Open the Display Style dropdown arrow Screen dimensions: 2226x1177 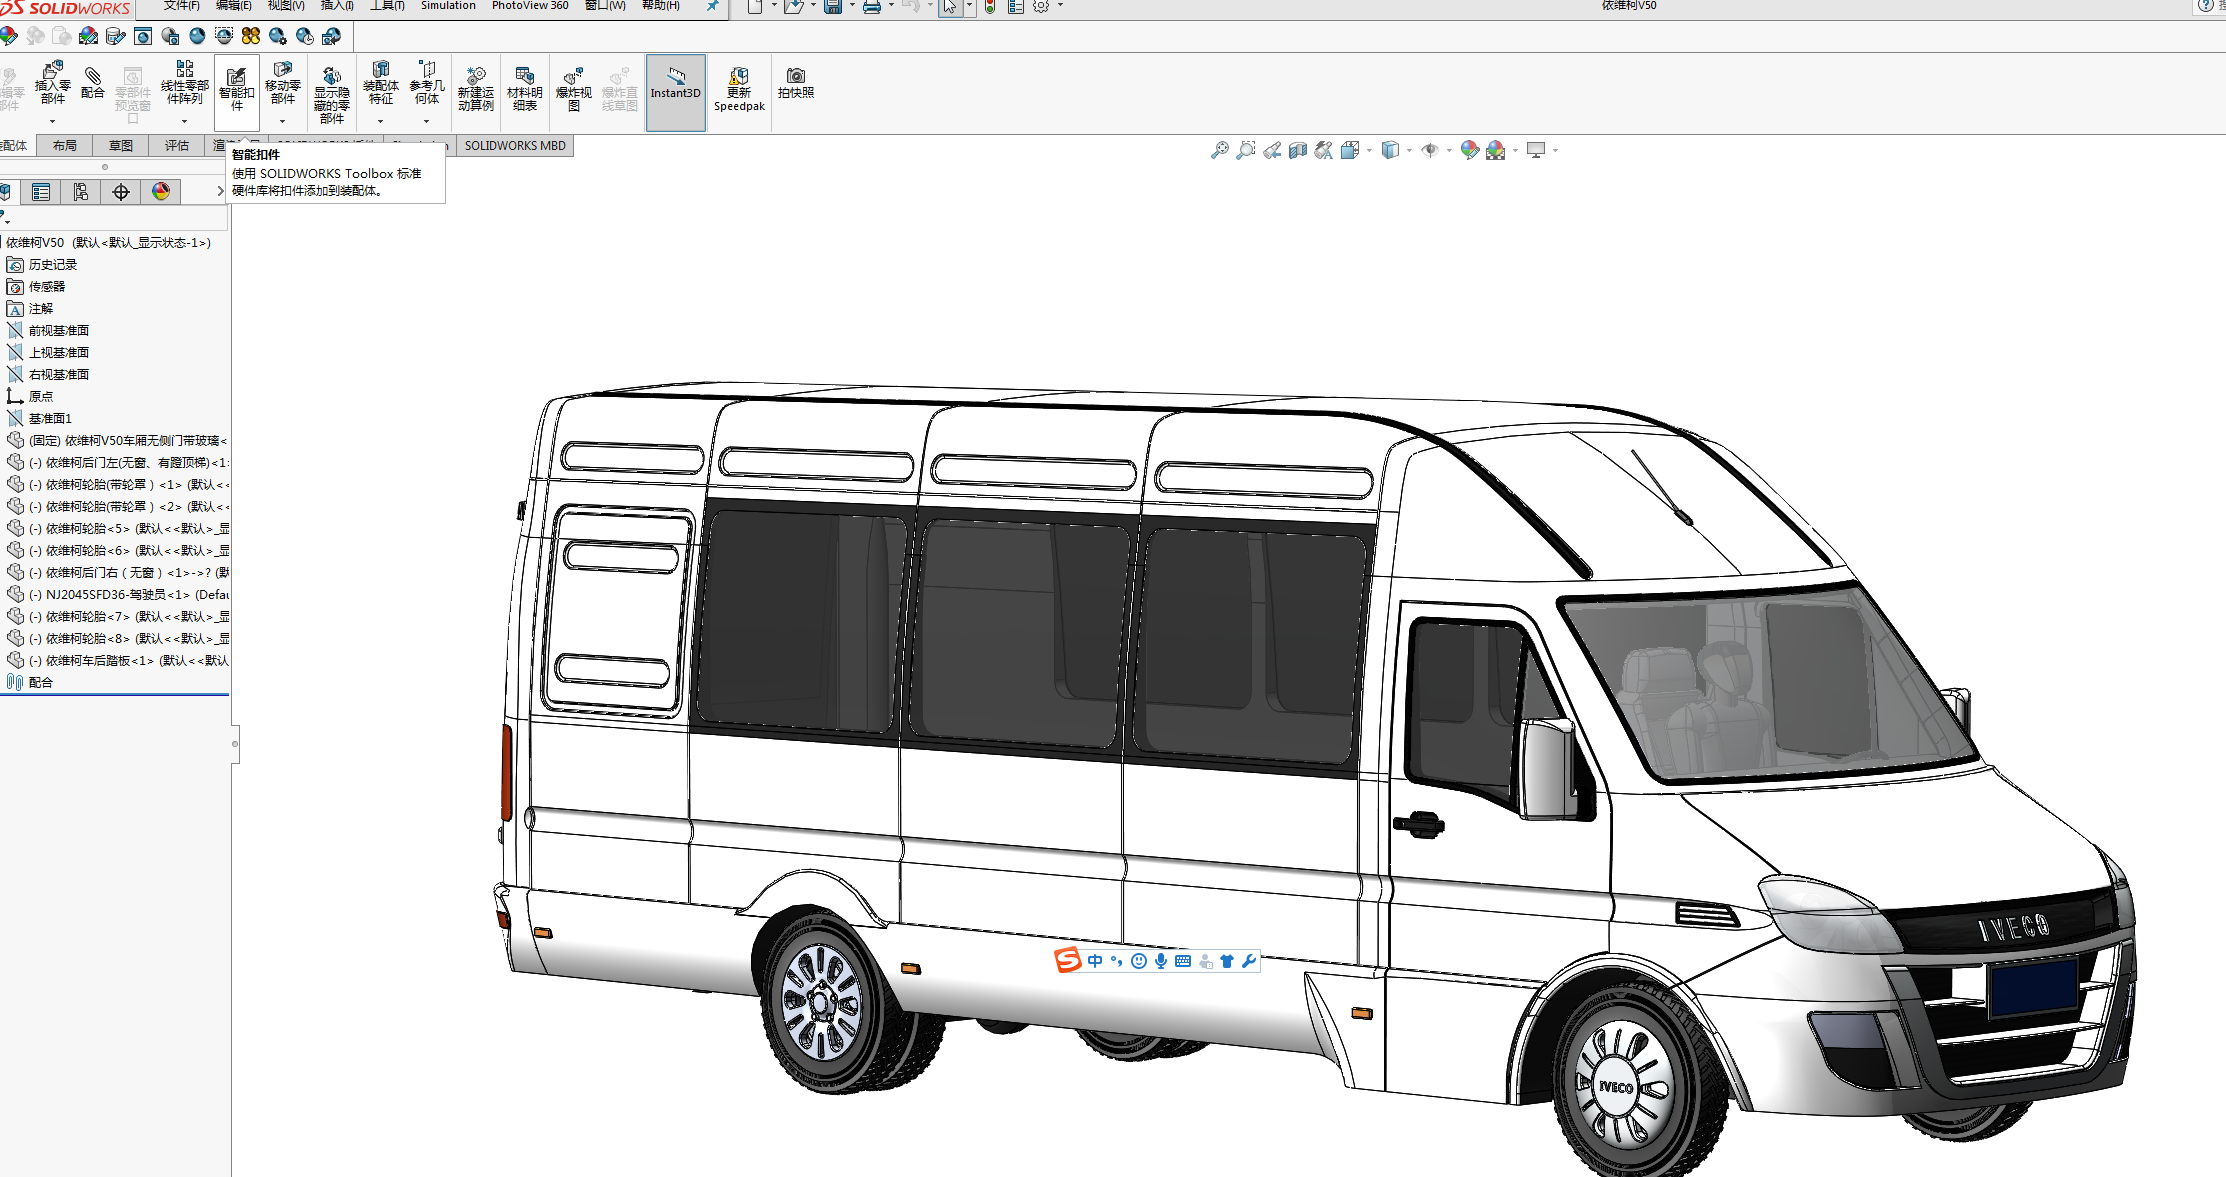pyautogui.click(x=1409, y=151)
